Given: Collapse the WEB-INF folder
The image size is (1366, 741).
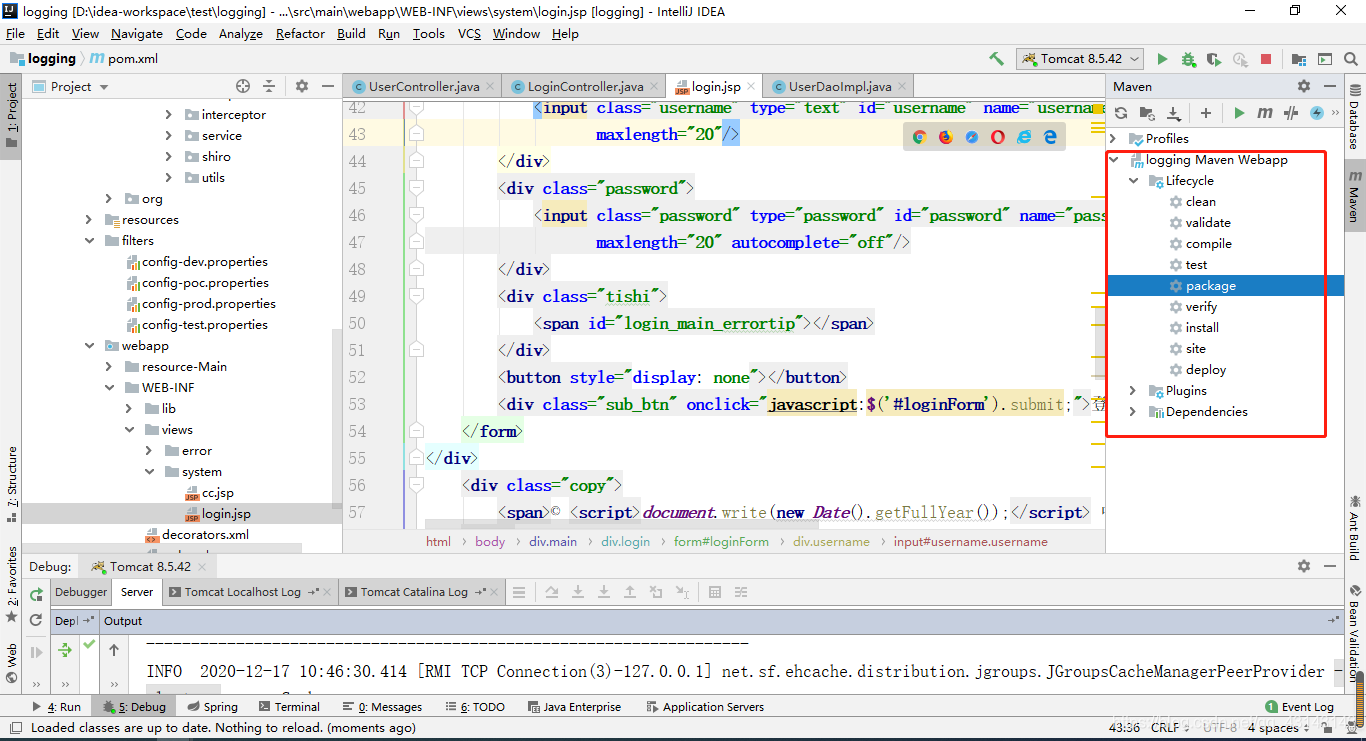Looking at the screenshot, I should pyautogui.click(x=109, y=387).
